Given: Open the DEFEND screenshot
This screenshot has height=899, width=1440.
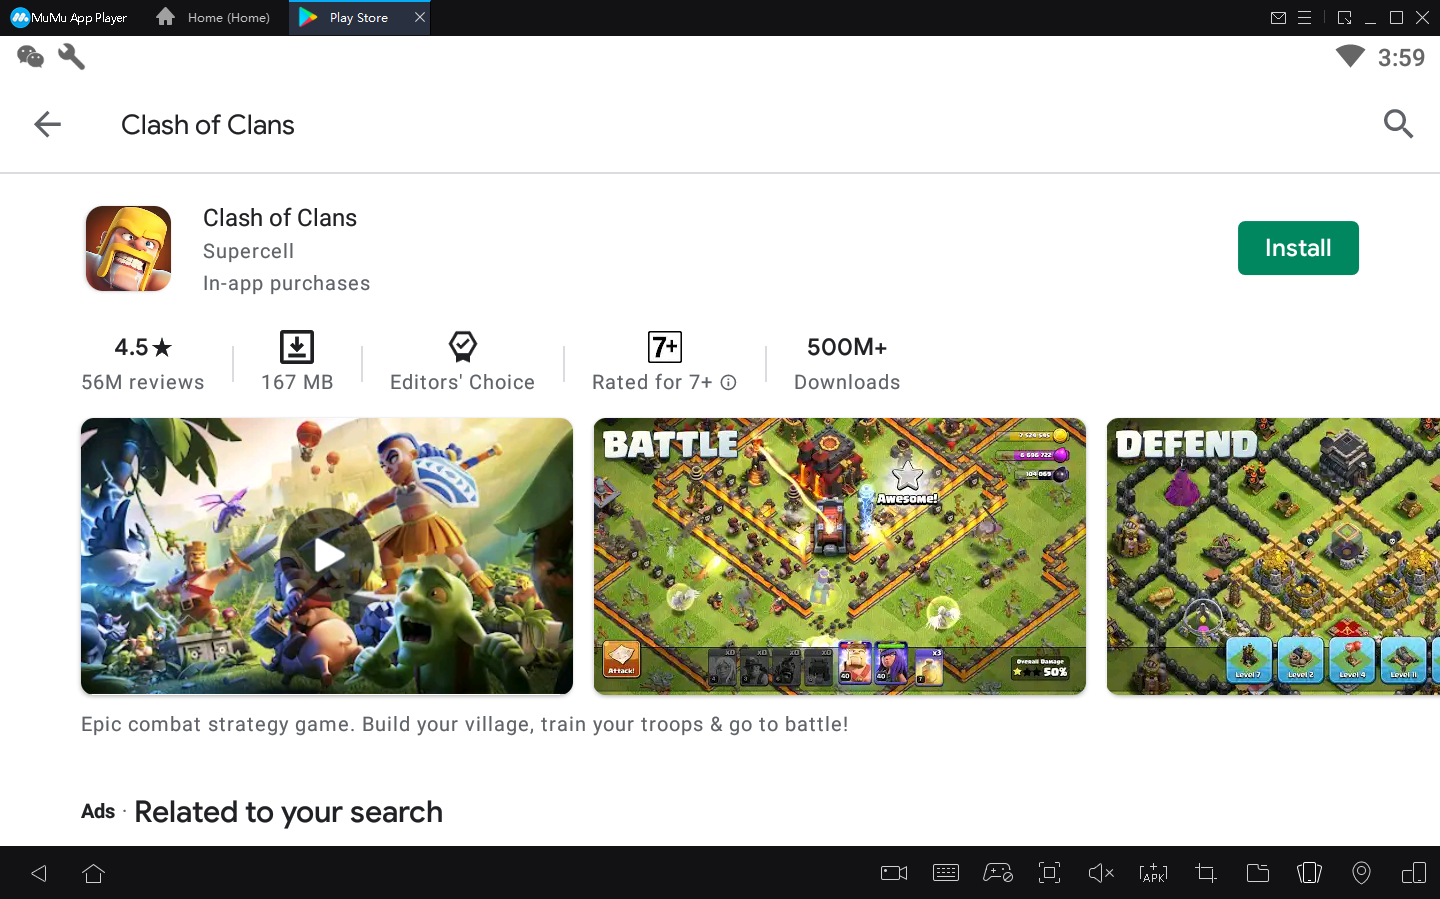Looking at the screenshot, I should pos(1273,556).
